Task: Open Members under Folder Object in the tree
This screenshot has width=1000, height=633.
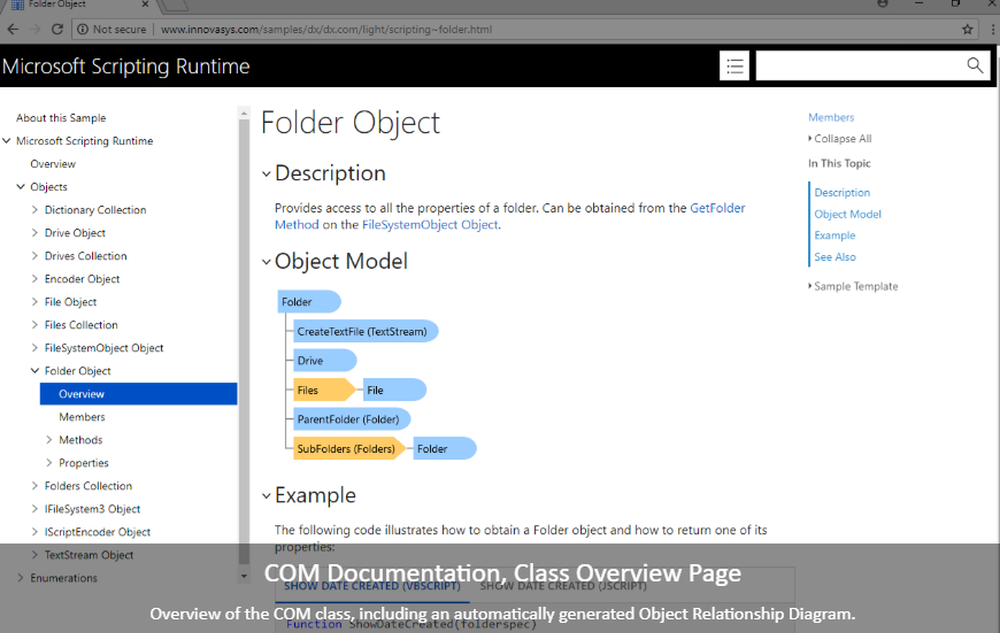Action: [x=82, y=417]
